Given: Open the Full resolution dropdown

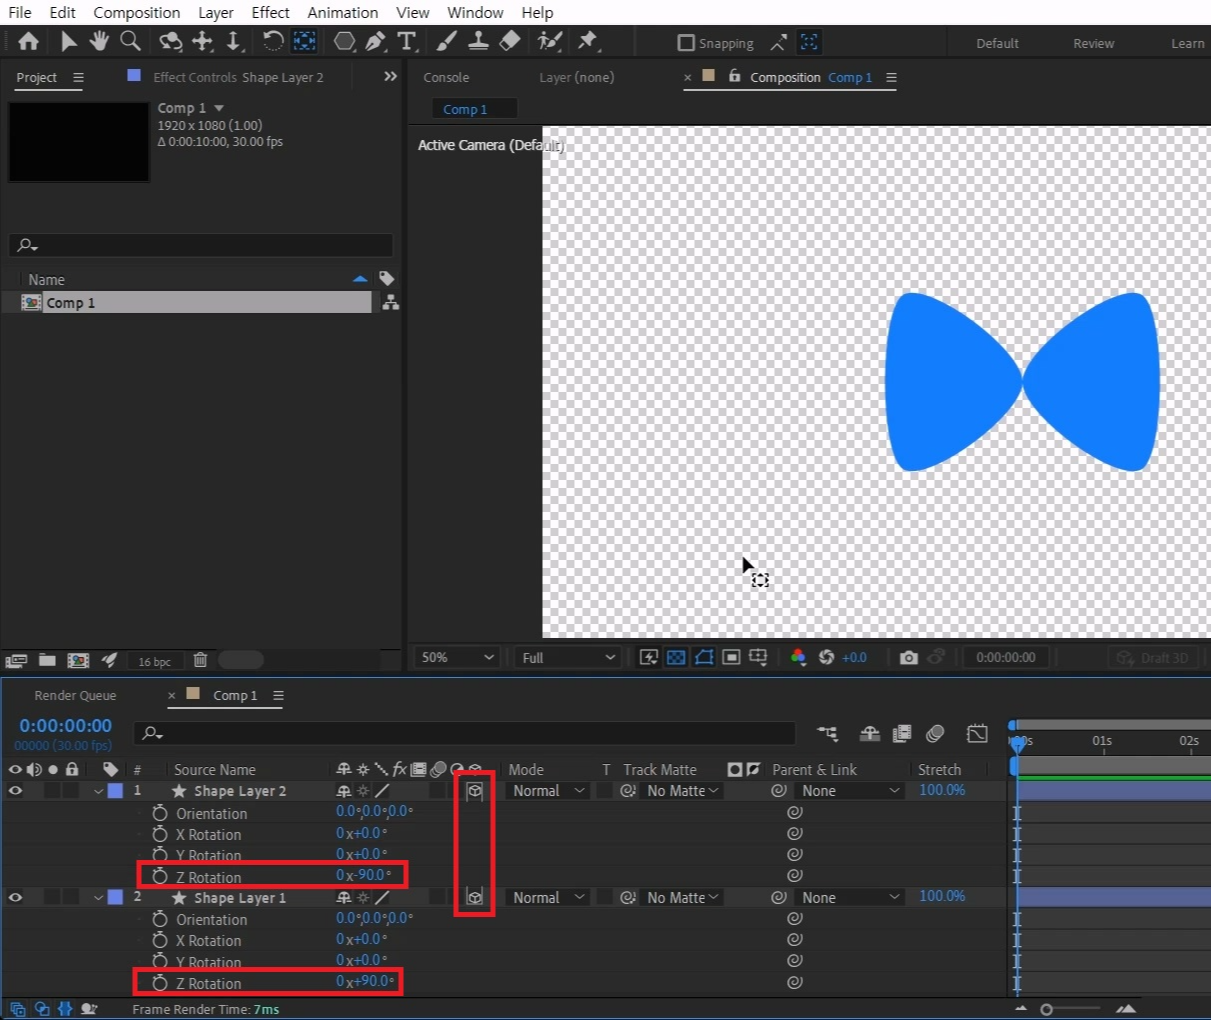Looking at the screenshot, I should point(567,657).
